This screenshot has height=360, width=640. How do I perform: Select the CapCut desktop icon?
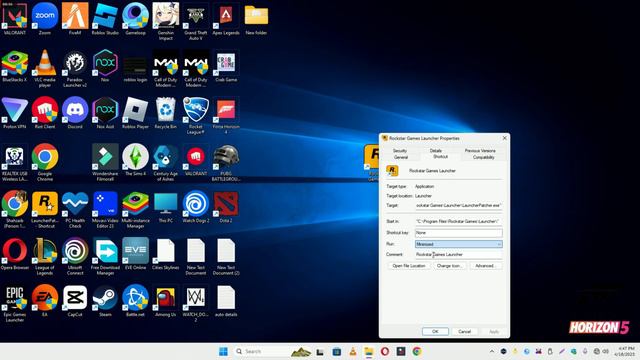(x=75, y=301)
